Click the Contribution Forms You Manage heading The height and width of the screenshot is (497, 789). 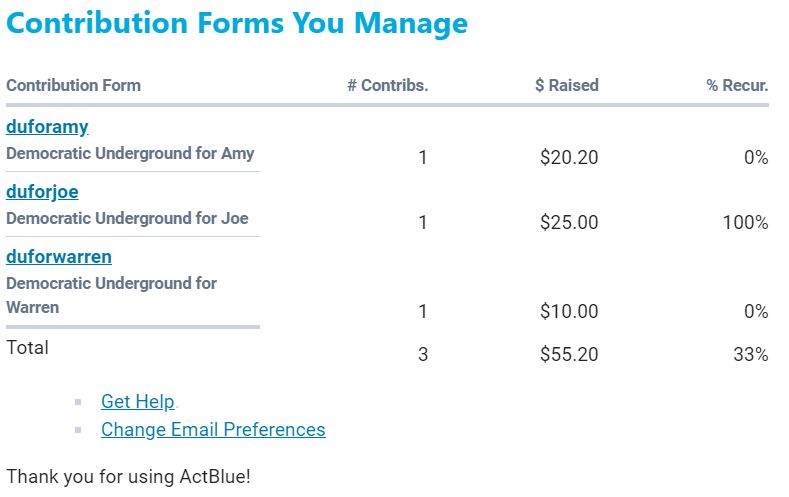click(x=237, y=23)
